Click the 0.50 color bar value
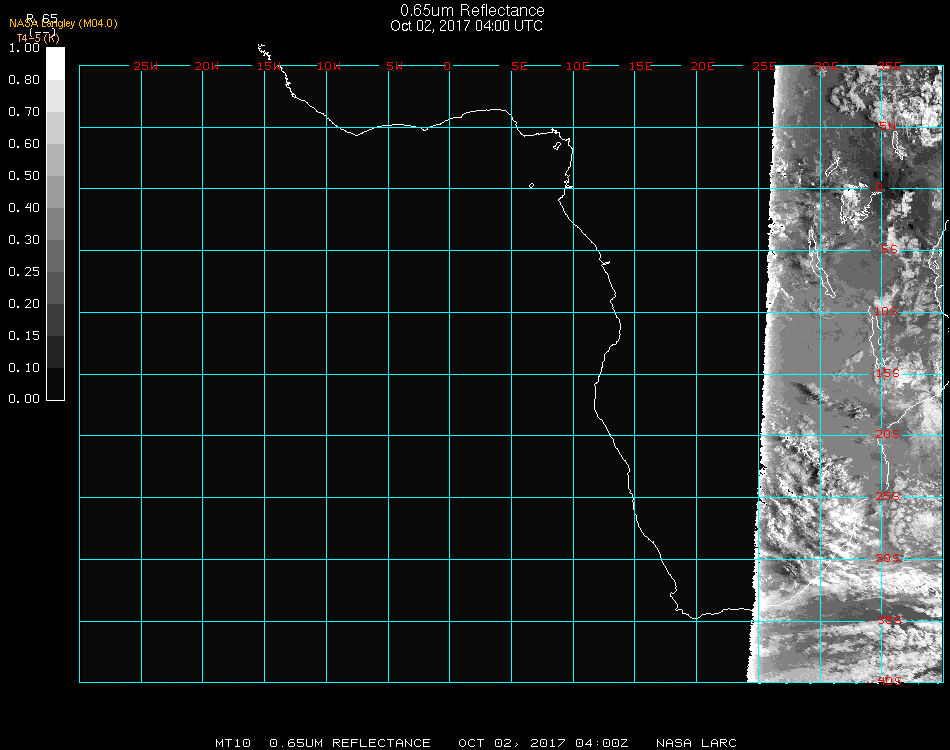The height and width of the screenshot is (750, 950). (24, 176)
